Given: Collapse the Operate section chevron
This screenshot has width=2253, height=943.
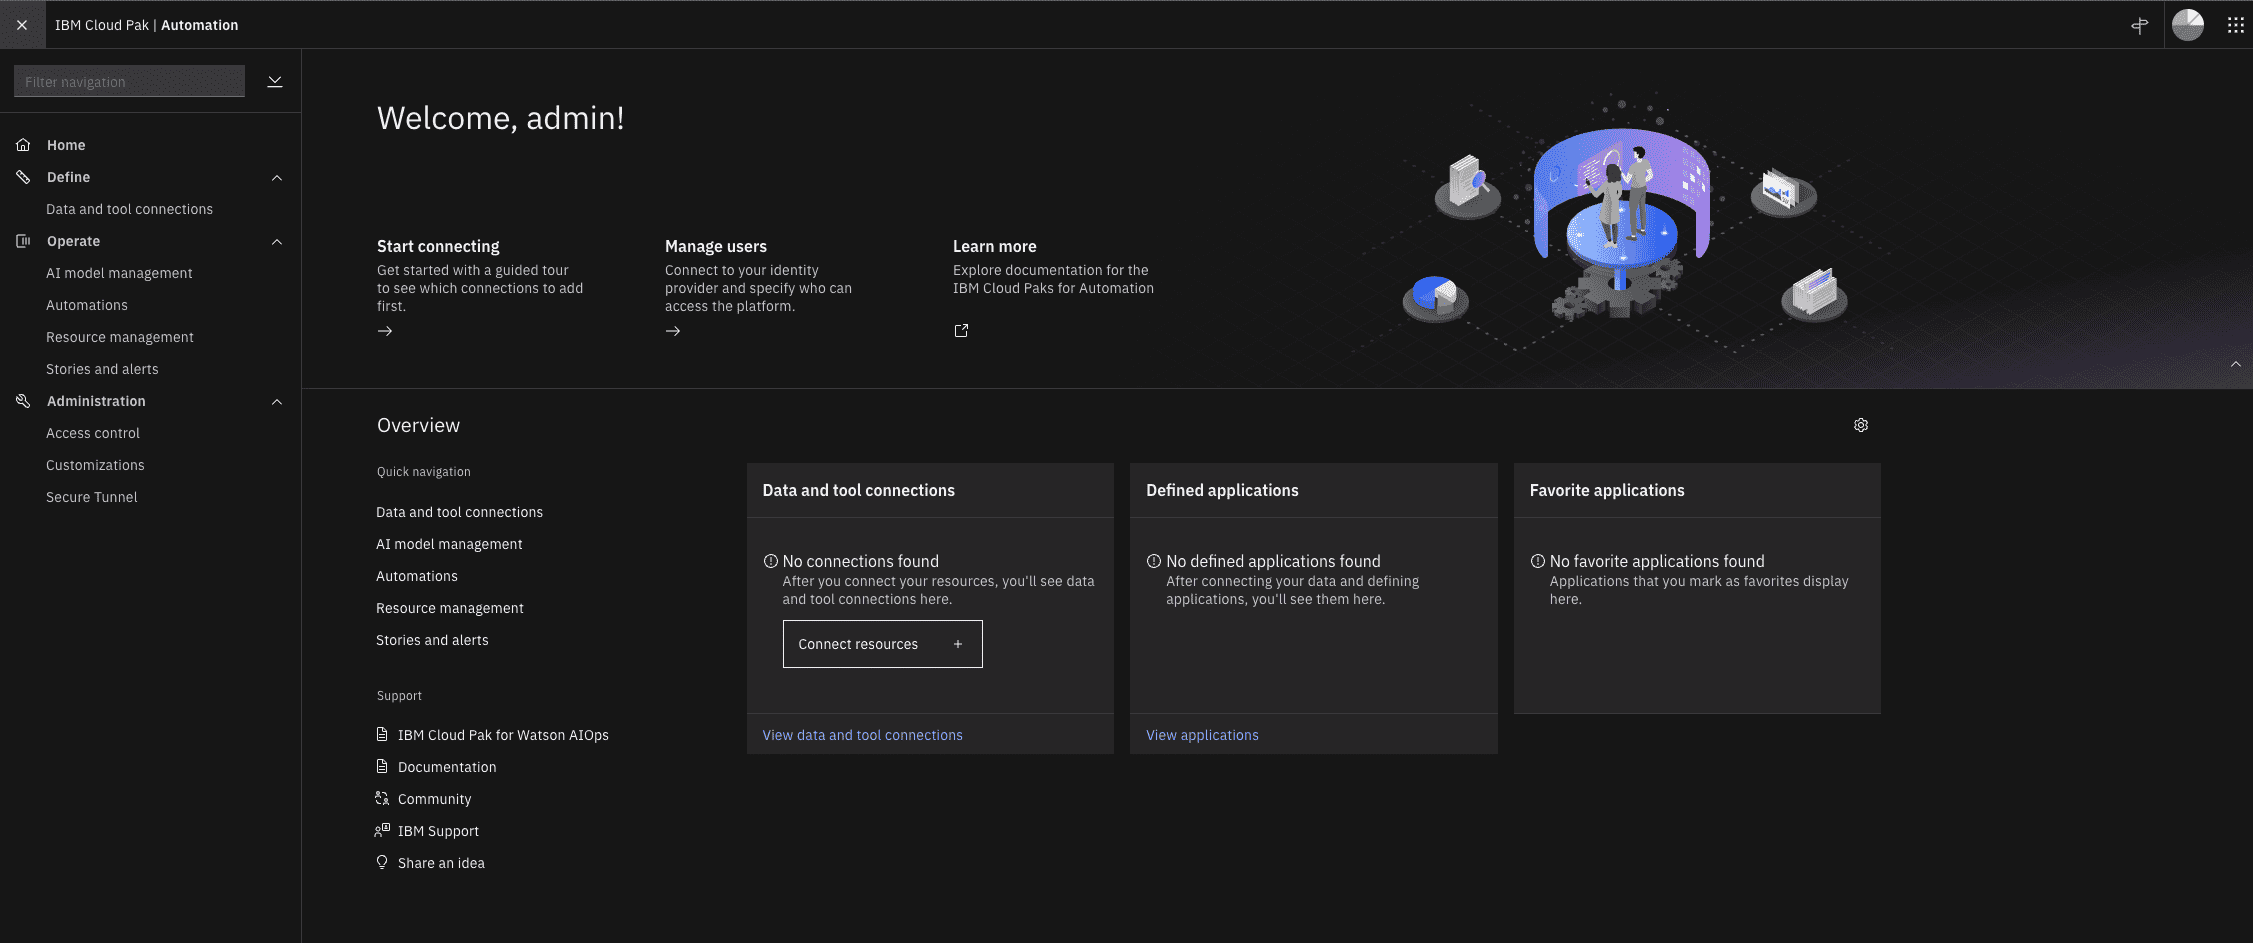Looking at the screenshot, I should [x=277, y=242].
